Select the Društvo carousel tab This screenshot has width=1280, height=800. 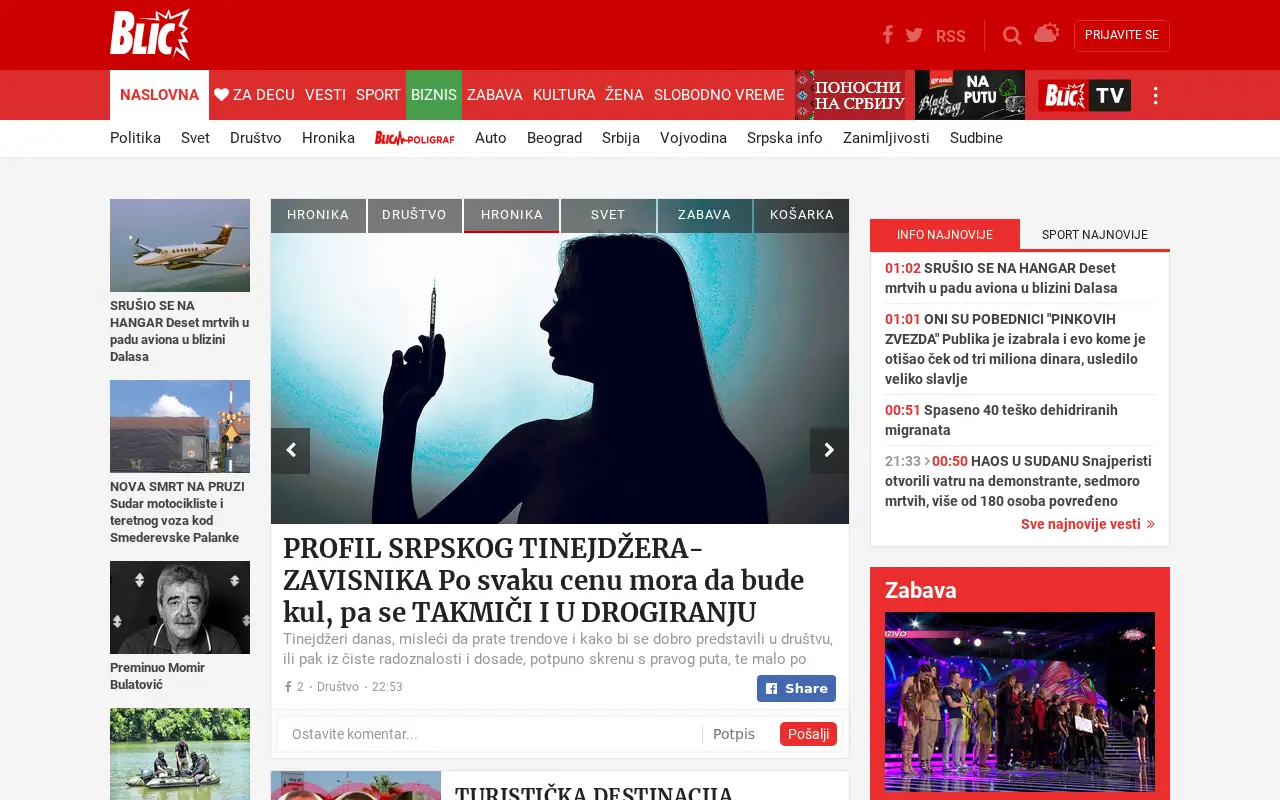414,215
